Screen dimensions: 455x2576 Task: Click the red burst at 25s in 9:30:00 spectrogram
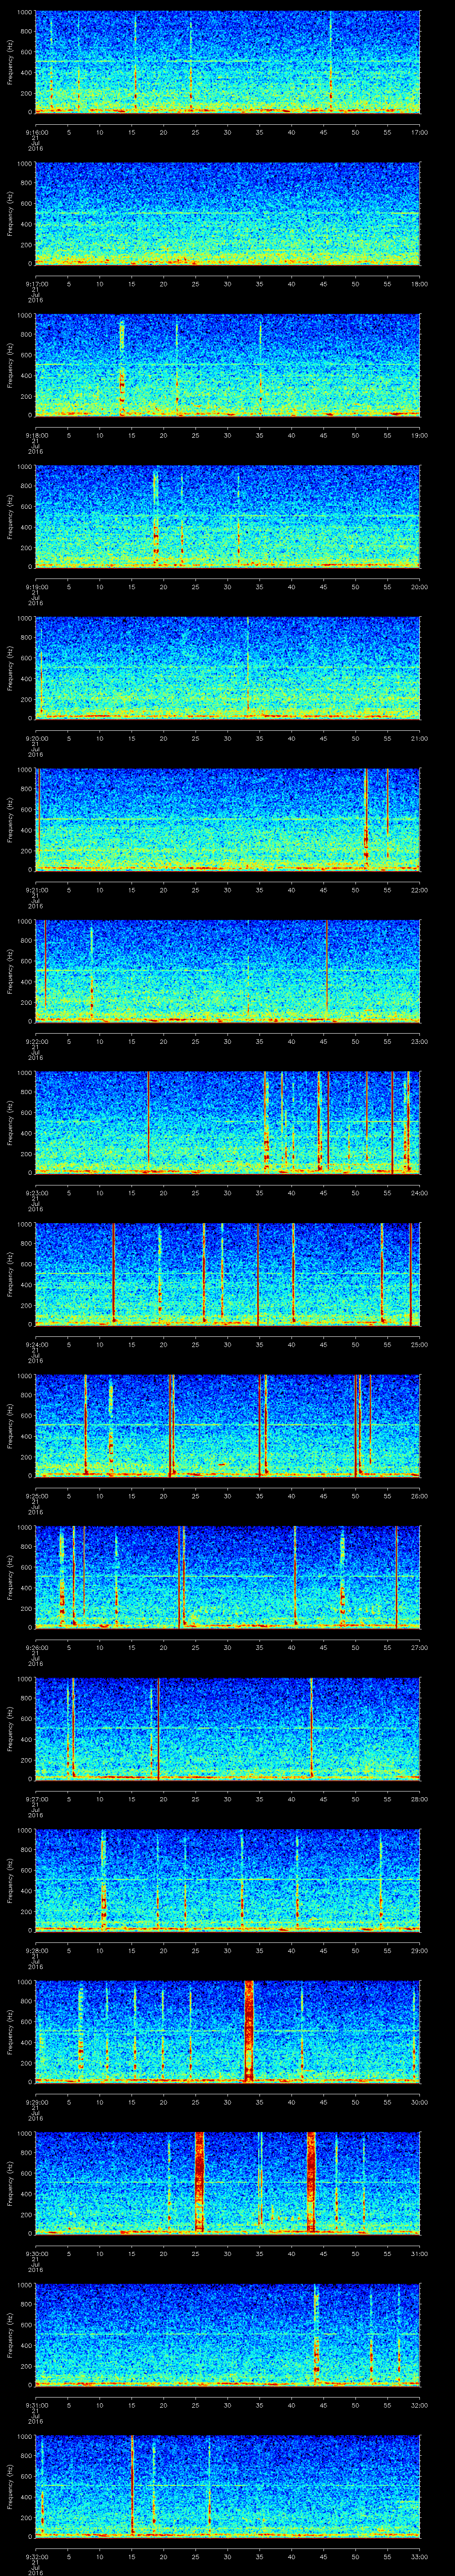199,2183
